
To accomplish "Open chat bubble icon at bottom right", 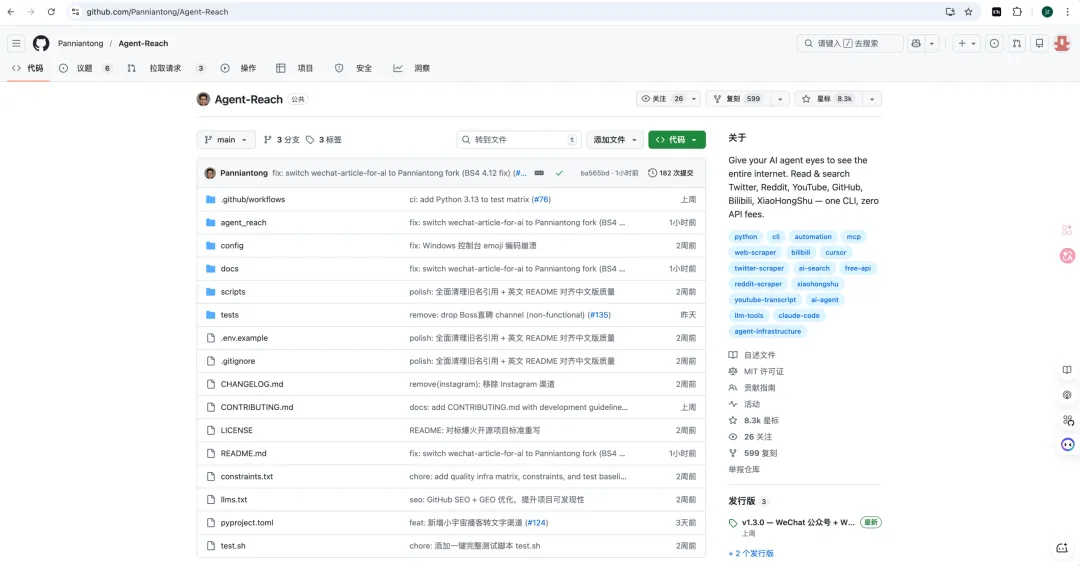I will (1062, 548).
